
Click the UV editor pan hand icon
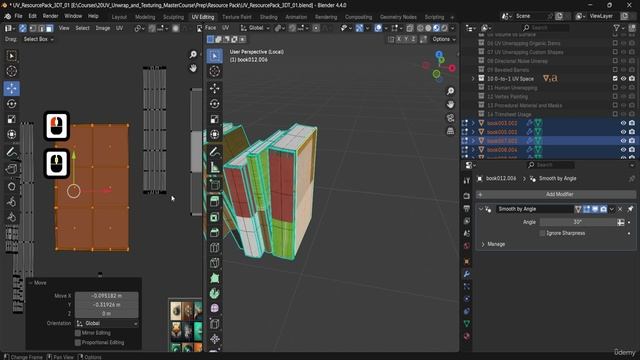[x=193, y=68]
